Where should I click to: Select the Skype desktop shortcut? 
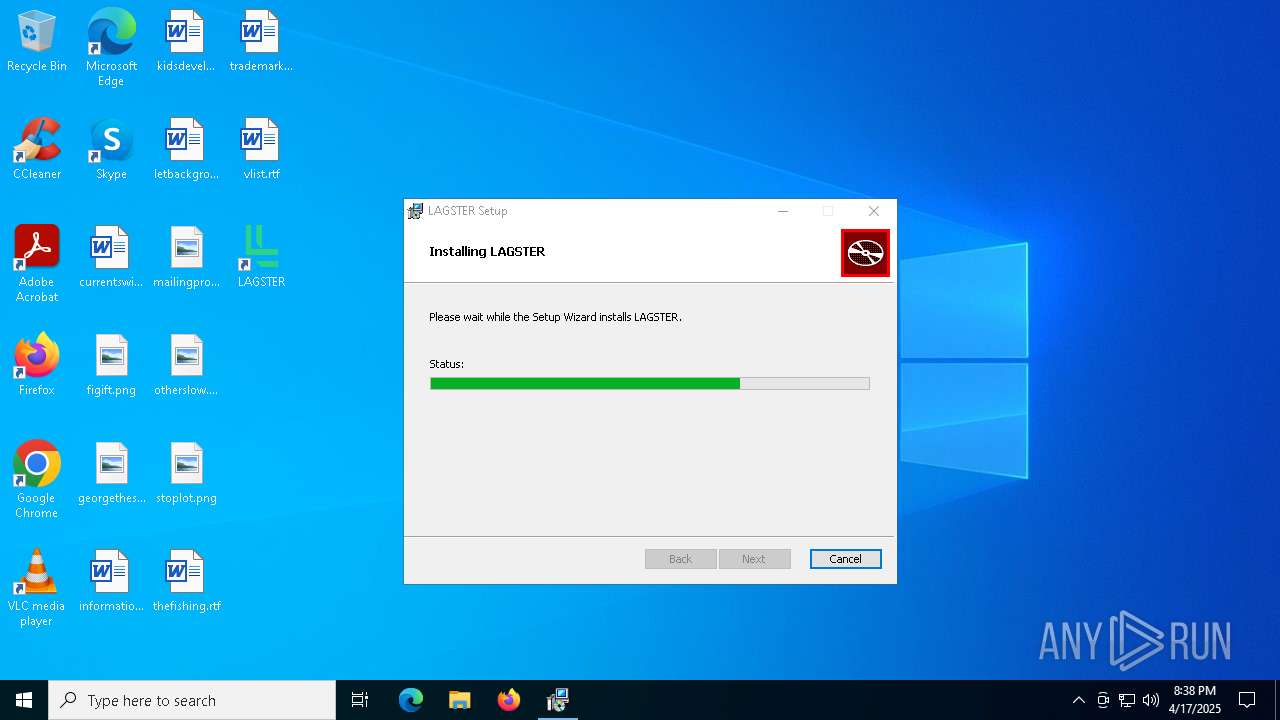click(111, 149)
